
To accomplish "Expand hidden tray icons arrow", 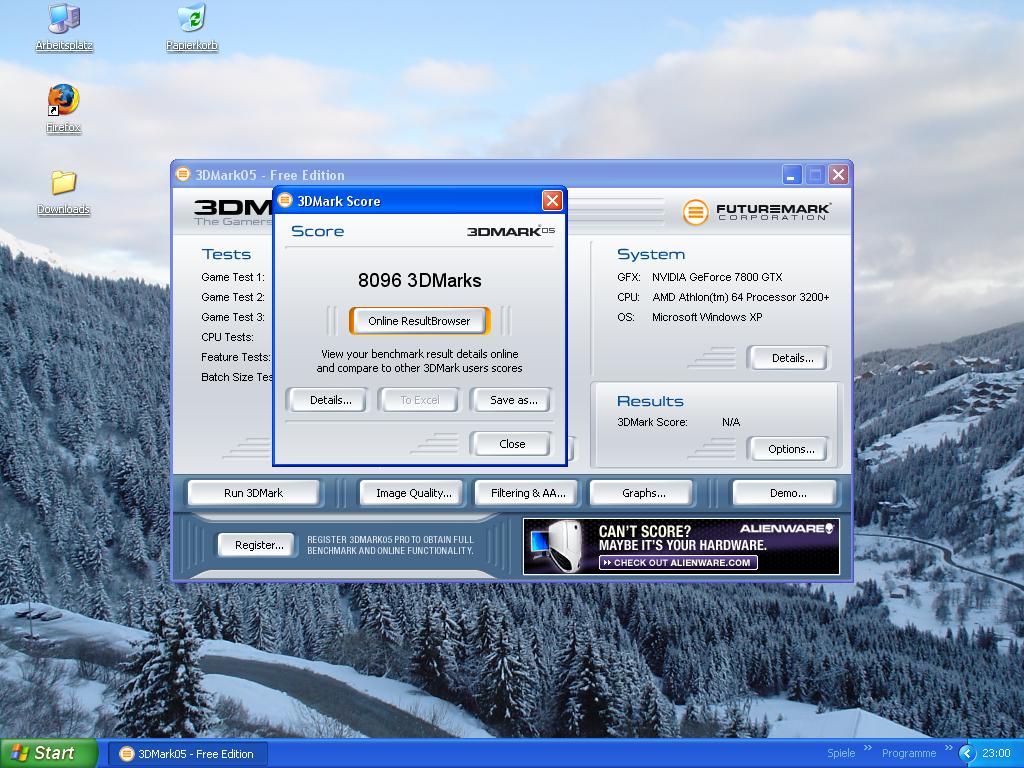I will click(x=967, y=754).
